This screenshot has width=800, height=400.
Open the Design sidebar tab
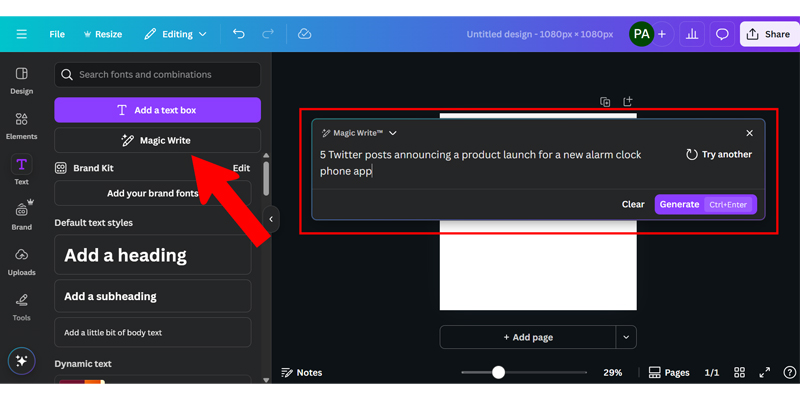(x=21, y=81)
